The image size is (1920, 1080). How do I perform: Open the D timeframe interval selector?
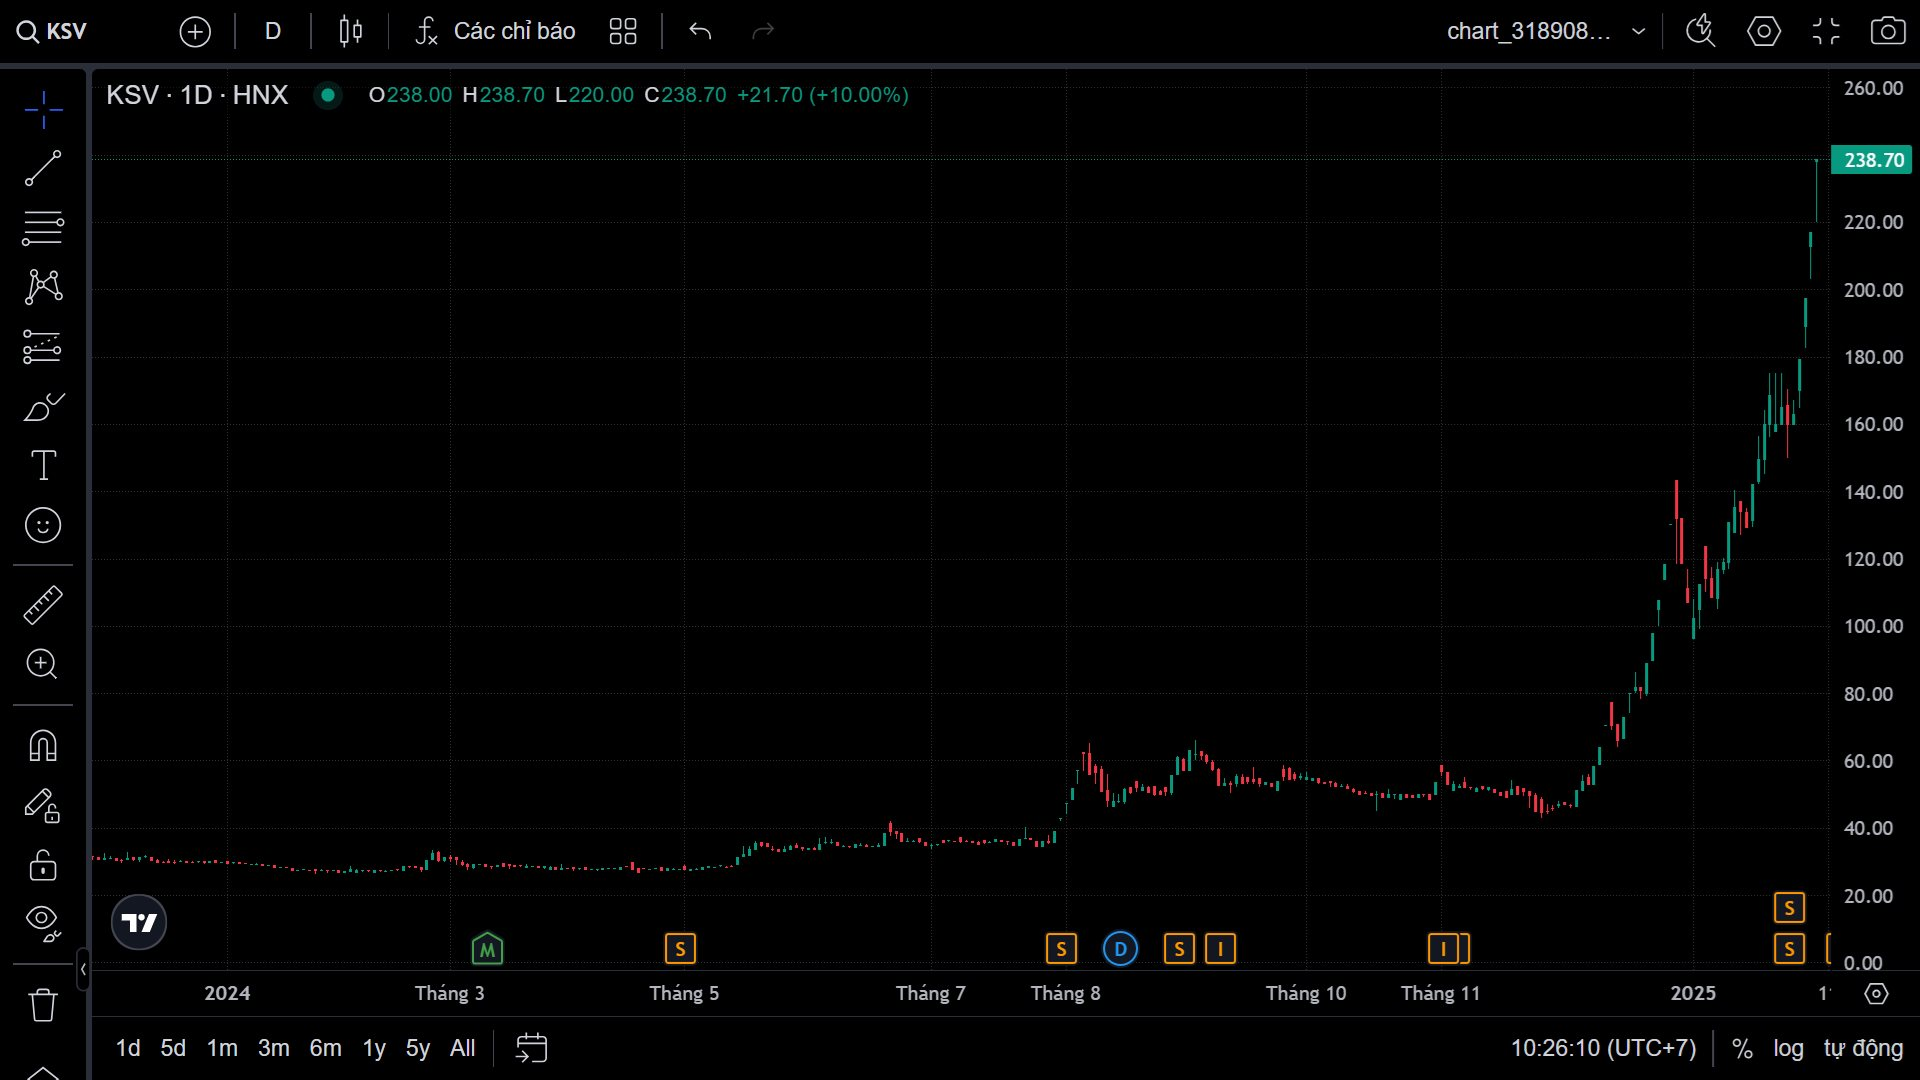[273, 31]
